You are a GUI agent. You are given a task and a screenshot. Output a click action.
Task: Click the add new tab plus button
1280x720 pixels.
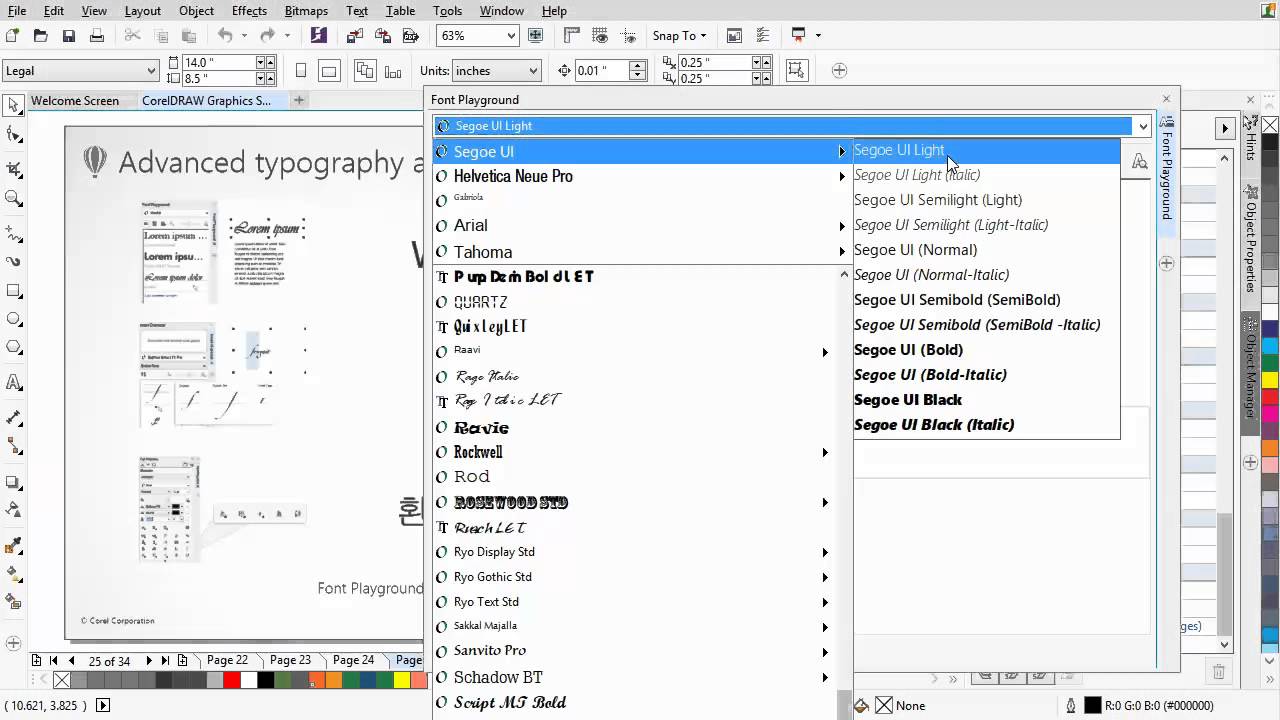tap(298, 100)
